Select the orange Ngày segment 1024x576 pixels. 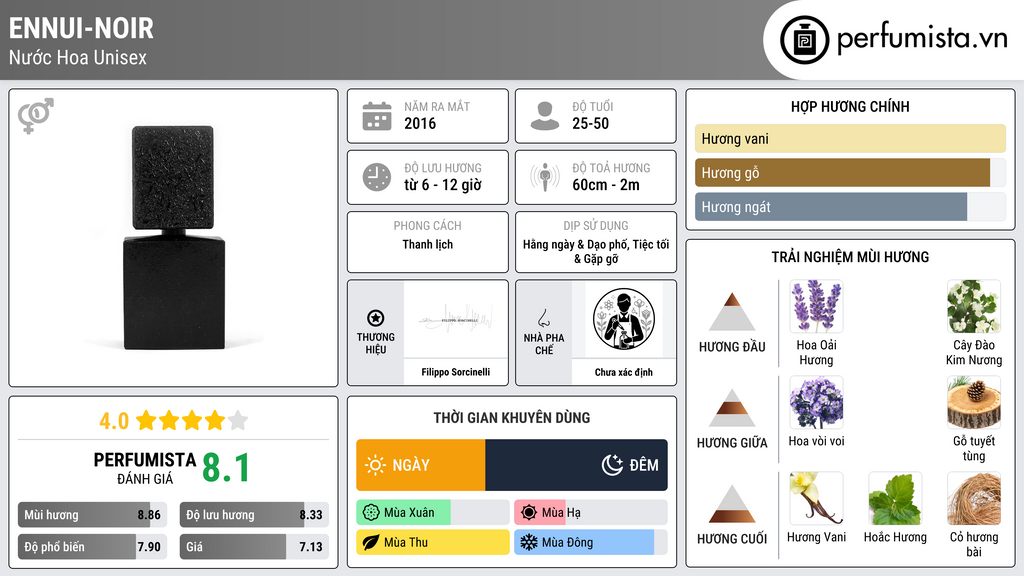pyautogui.click(x=421, y=465)
